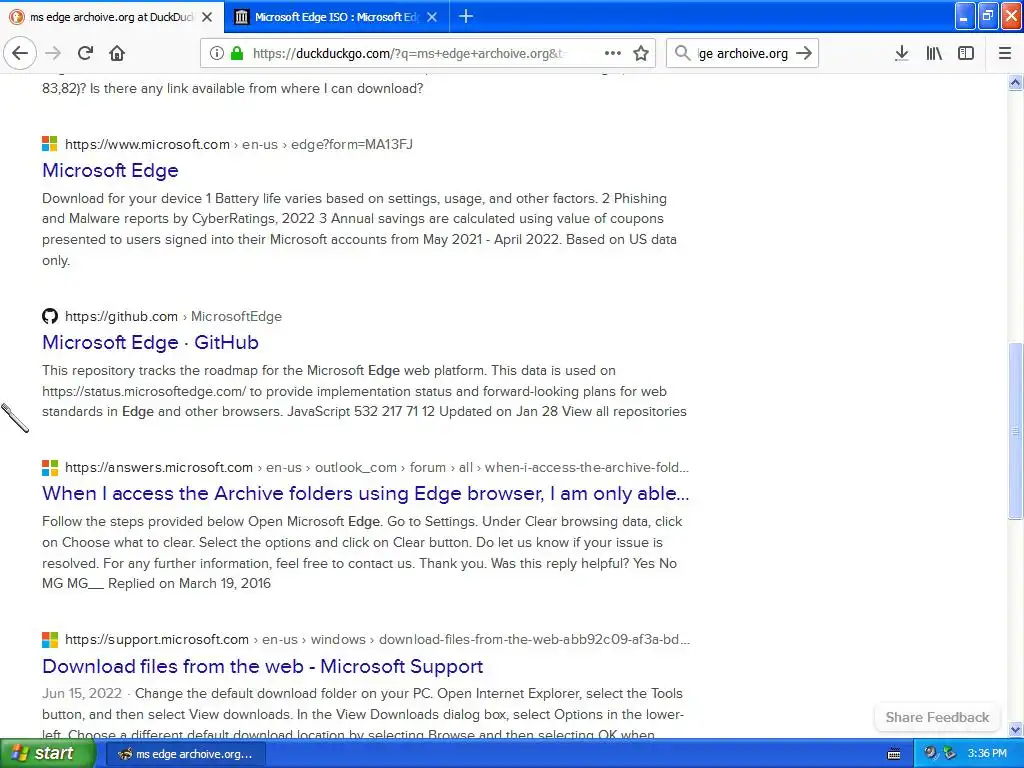Open the Archive folders using Edge result
Viewport: 1024px width, 768px height.
click(366, 494)
